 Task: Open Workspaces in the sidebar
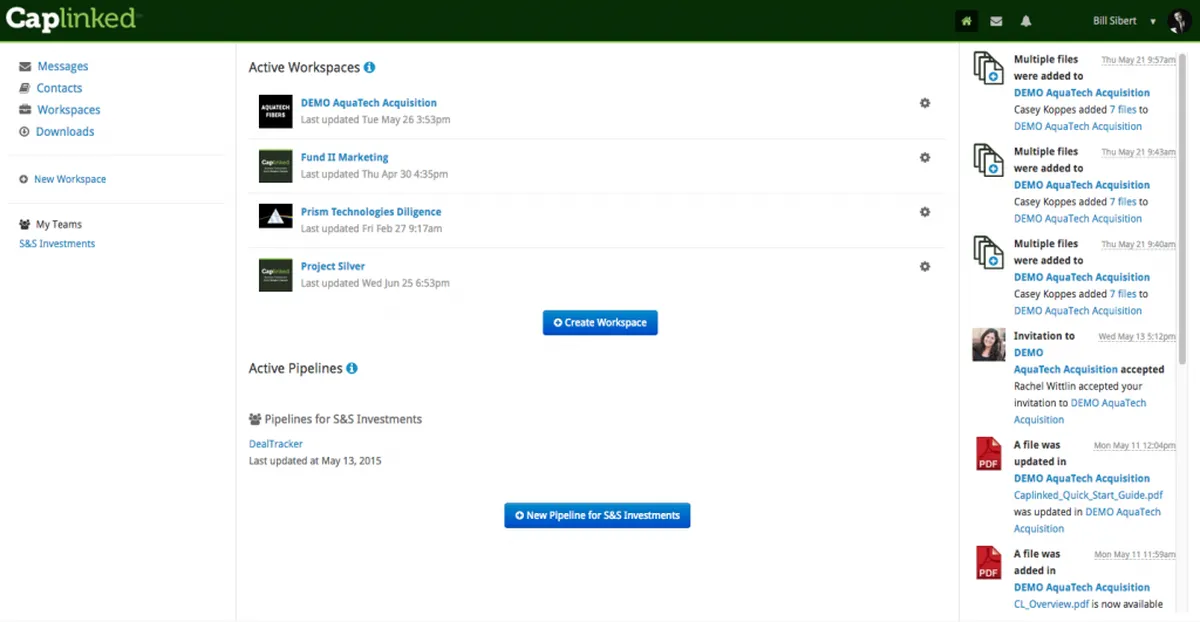[x=69, y=110]
